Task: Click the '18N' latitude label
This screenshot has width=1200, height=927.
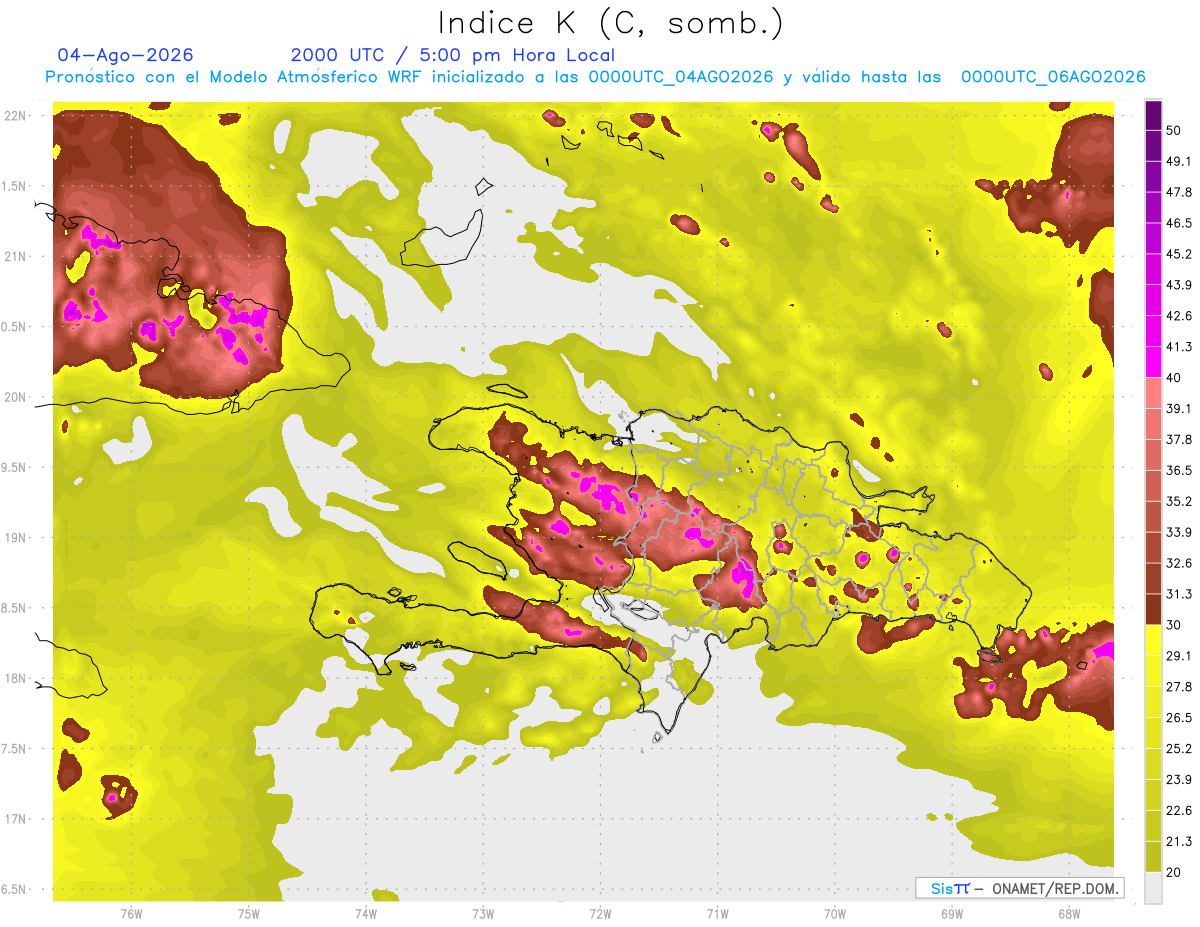Action: pyautogui.click(x=16, y=679)
